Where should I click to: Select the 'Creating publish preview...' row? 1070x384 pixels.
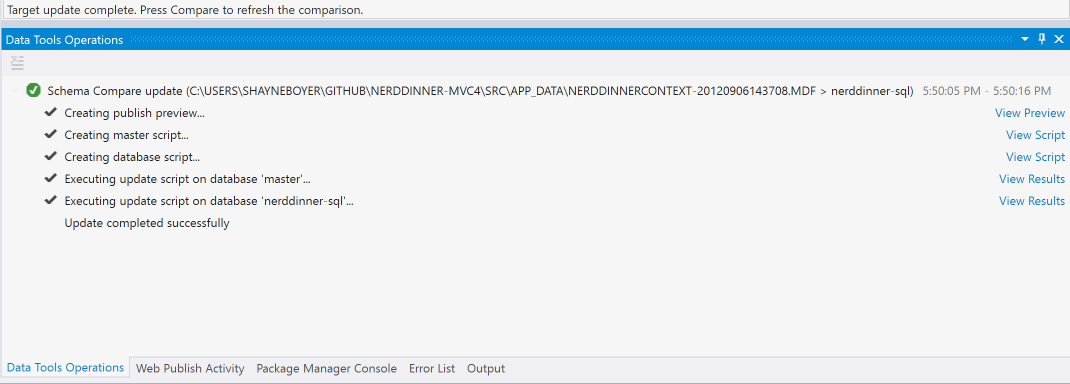pos(134,113)
